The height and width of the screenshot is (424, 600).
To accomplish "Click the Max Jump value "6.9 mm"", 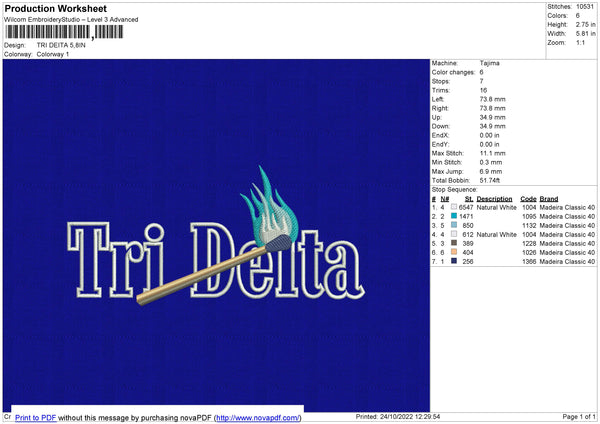I will tap(491, 171).
